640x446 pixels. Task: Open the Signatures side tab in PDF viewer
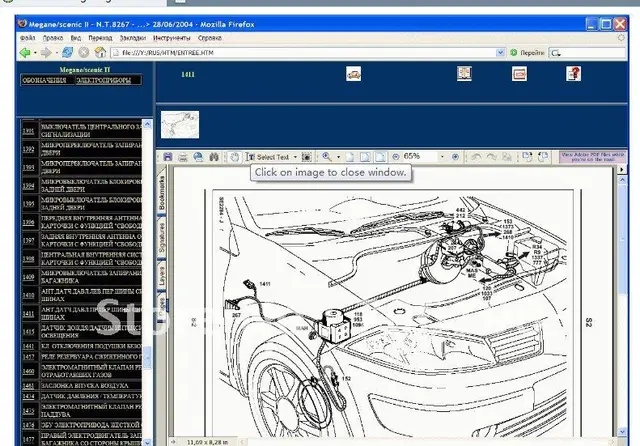coord(162,238)
